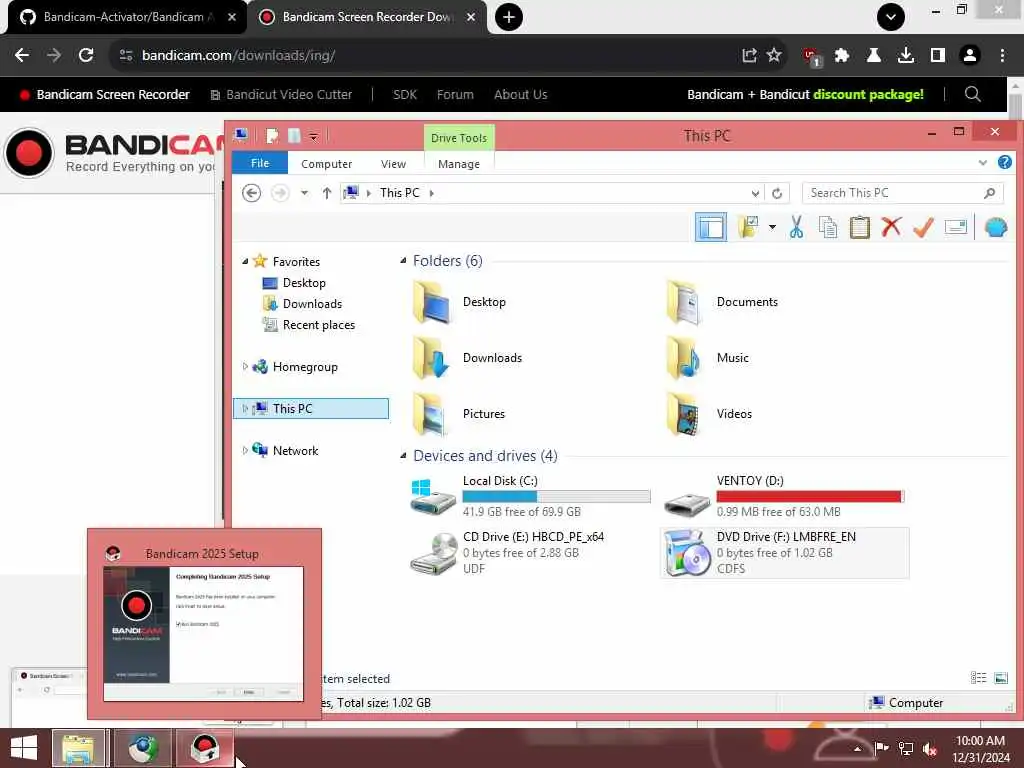Open recent locations dropdown arrow
The image size is (1024, 768).
[304, 193]
